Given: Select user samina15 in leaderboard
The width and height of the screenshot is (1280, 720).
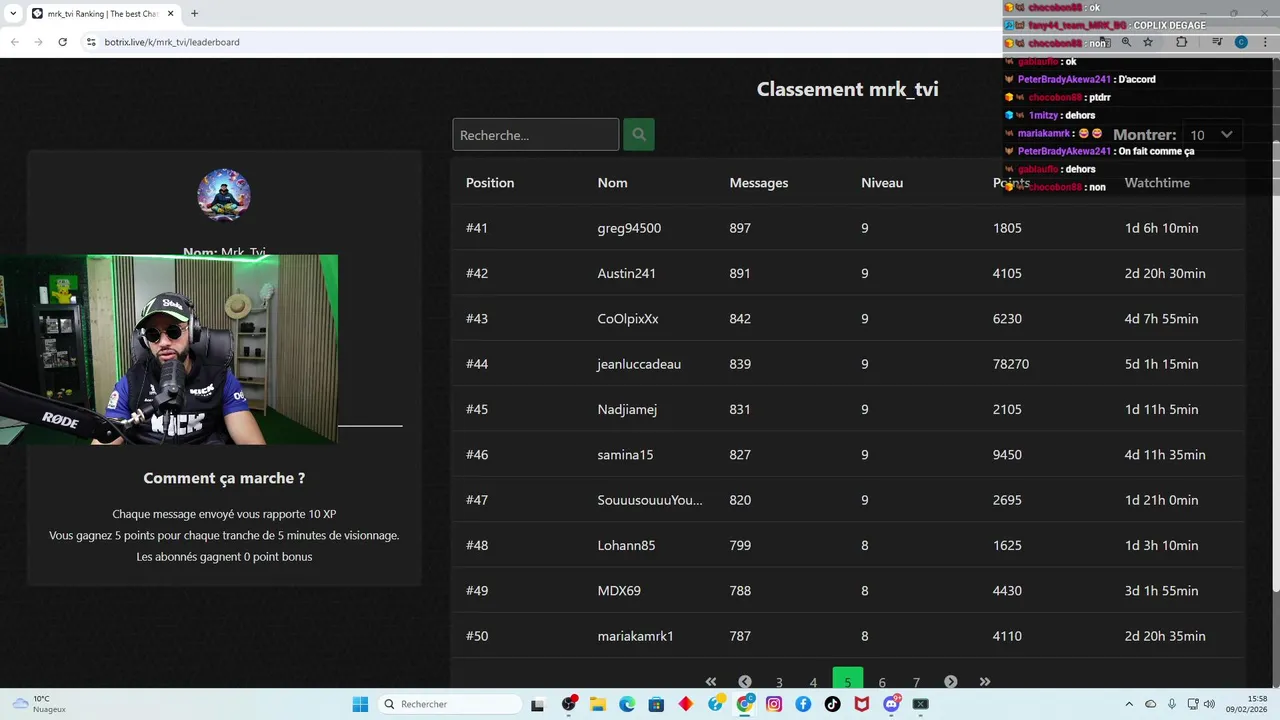Looking at the screenshot, I should (625, 455).
